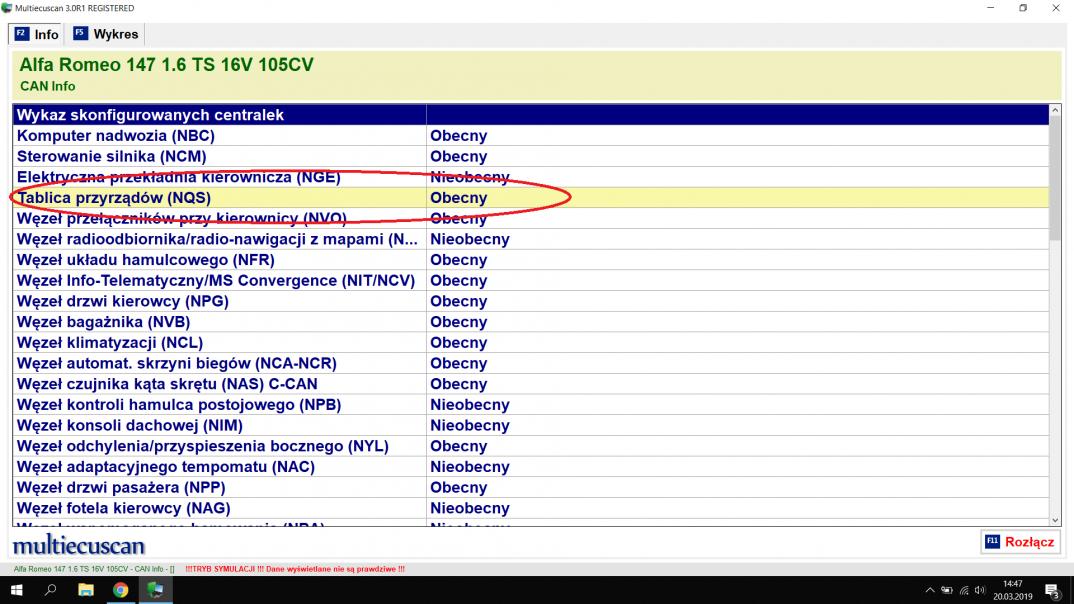Image resolution: width=1074 pixels, height=604 pixels.
Task: Minimize the Multiecuscan window
Action: [x=990, y=8]
